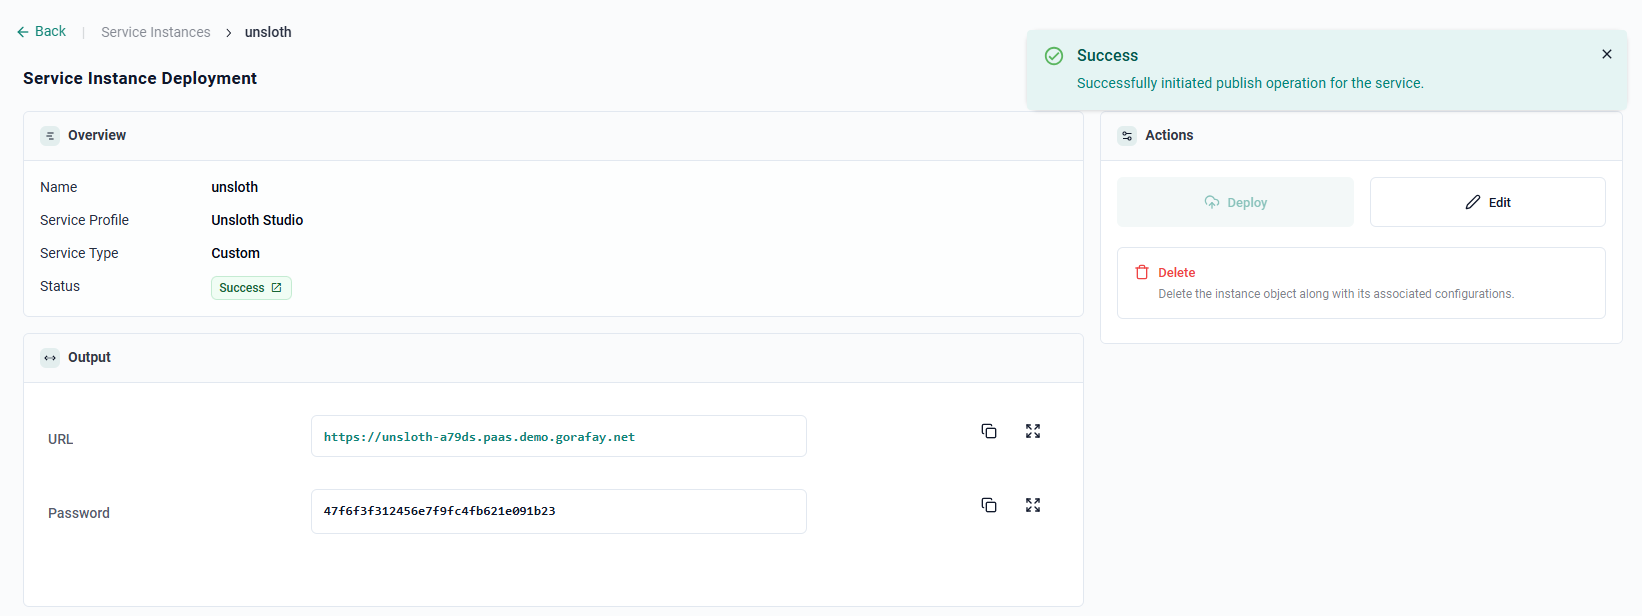The image size is (1642, 616).
Task: Select the Unsloth Studio service profile value
Action: pos(257,220)
